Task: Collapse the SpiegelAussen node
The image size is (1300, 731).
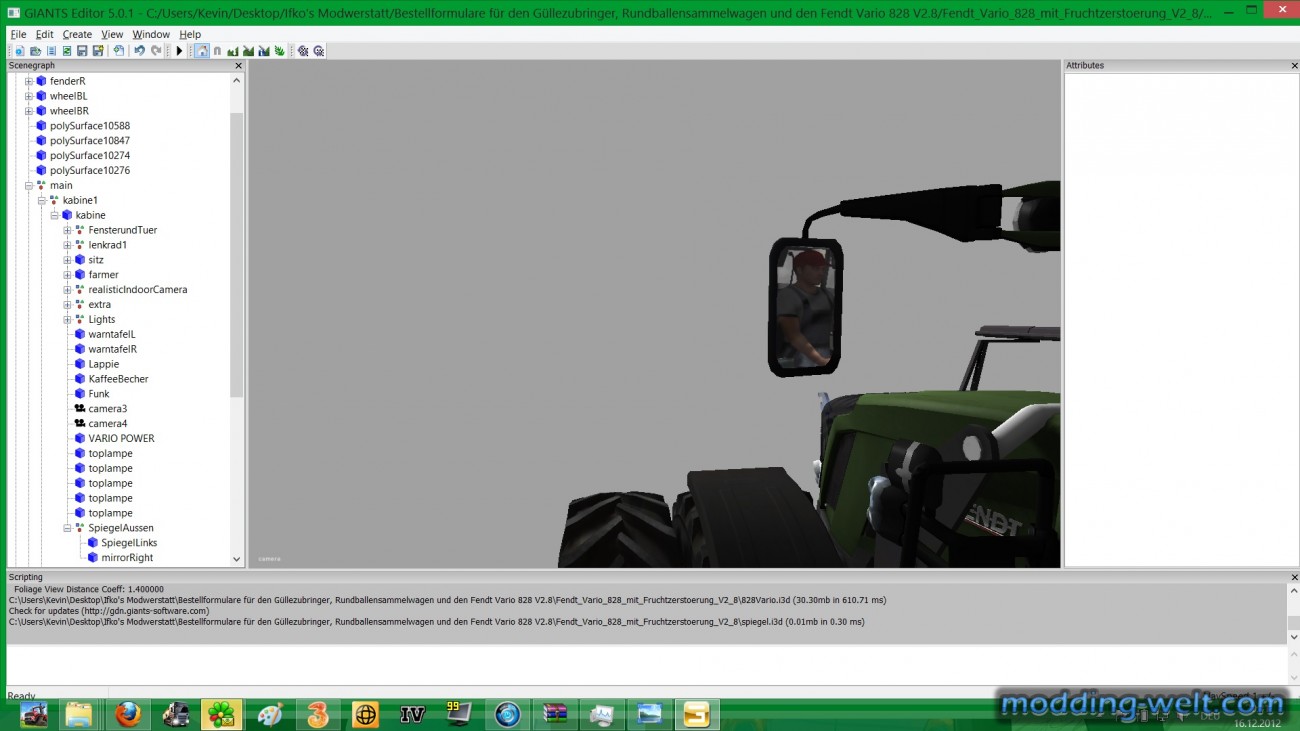Action: tap(67, 528)
